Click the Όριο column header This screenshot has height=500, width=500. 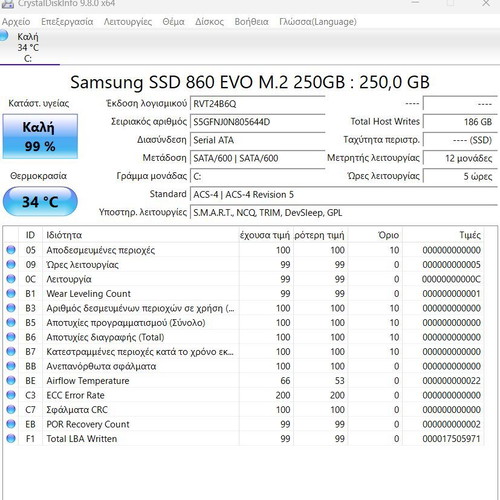coord(375,235)
